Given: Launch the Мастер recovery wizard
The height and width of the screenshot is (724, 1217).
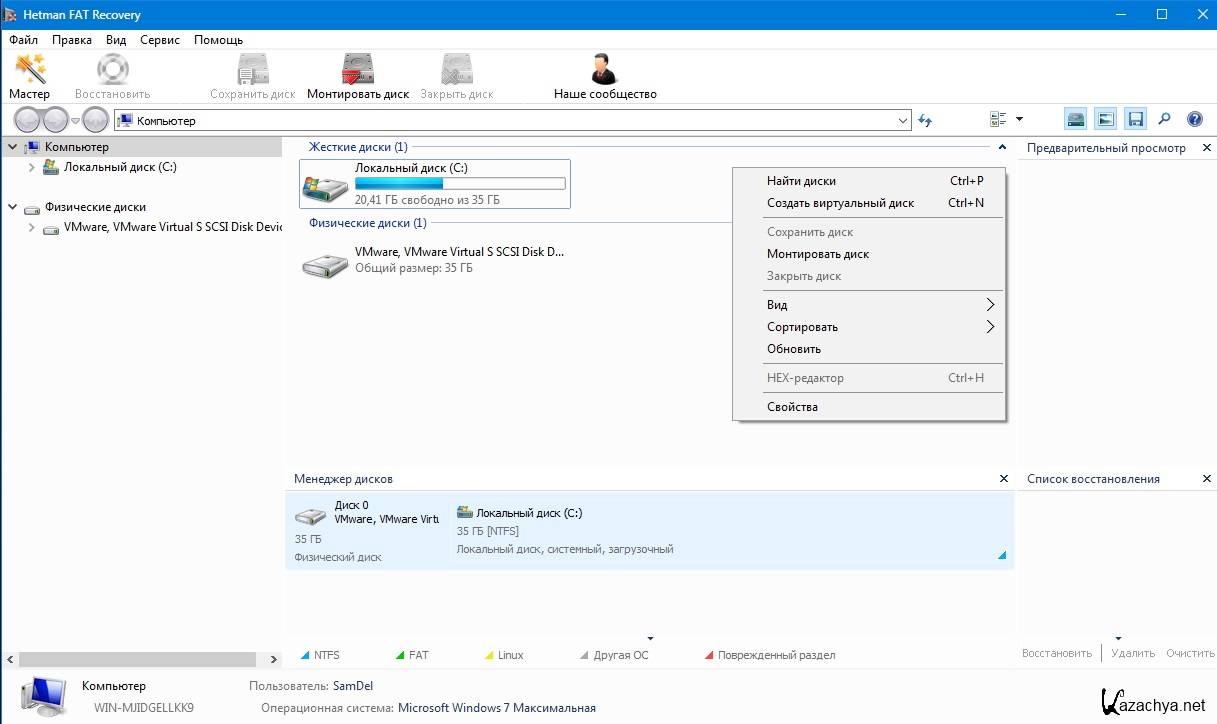Looking at the screenshot, I should tap(30, 77).
